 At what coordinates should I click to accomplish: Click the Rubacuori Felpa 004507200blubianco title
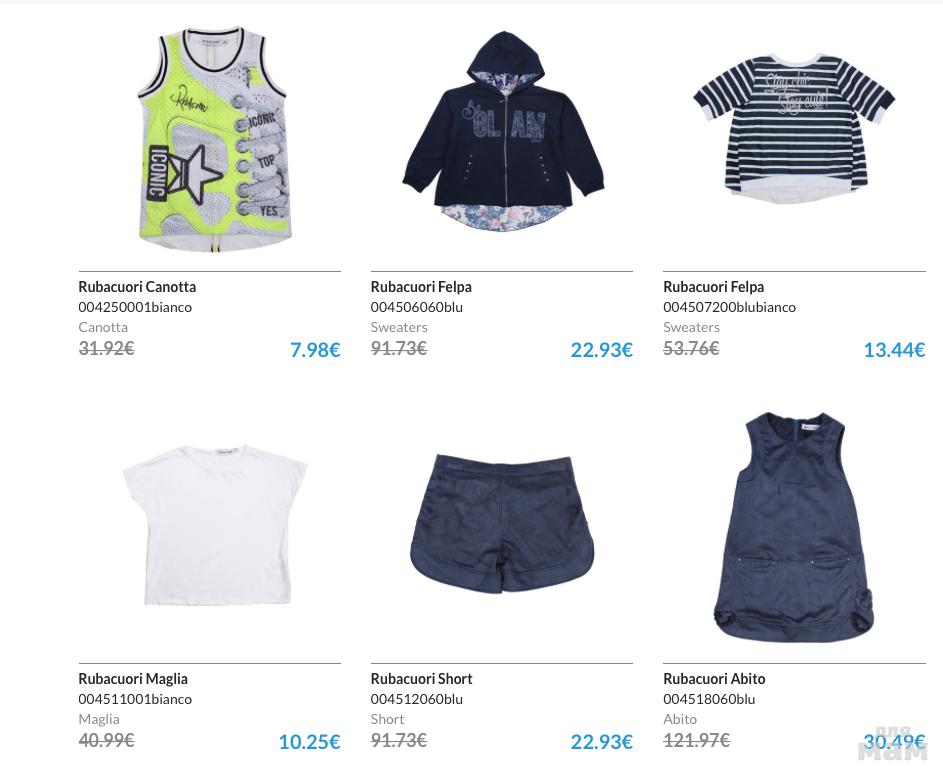(x=713, y=287)
